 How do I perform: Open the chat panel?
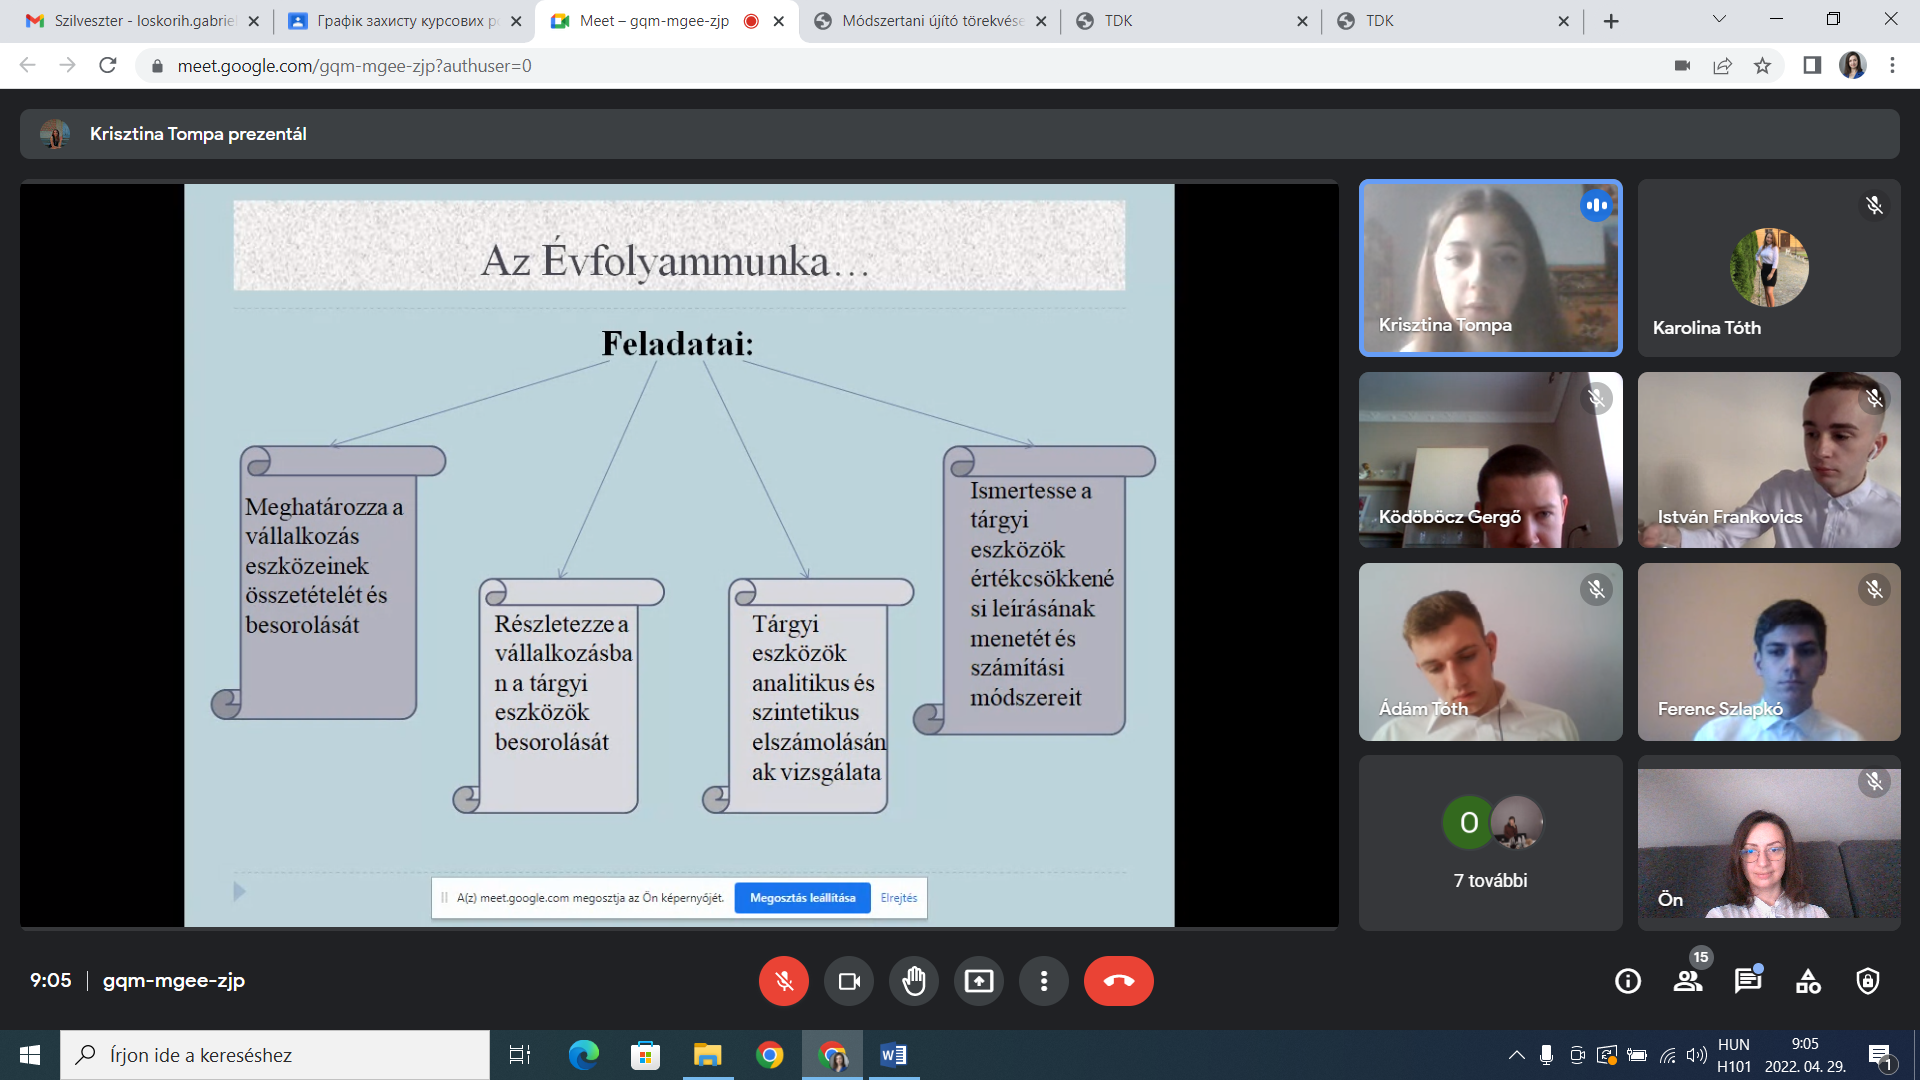tap(1747, 981)
